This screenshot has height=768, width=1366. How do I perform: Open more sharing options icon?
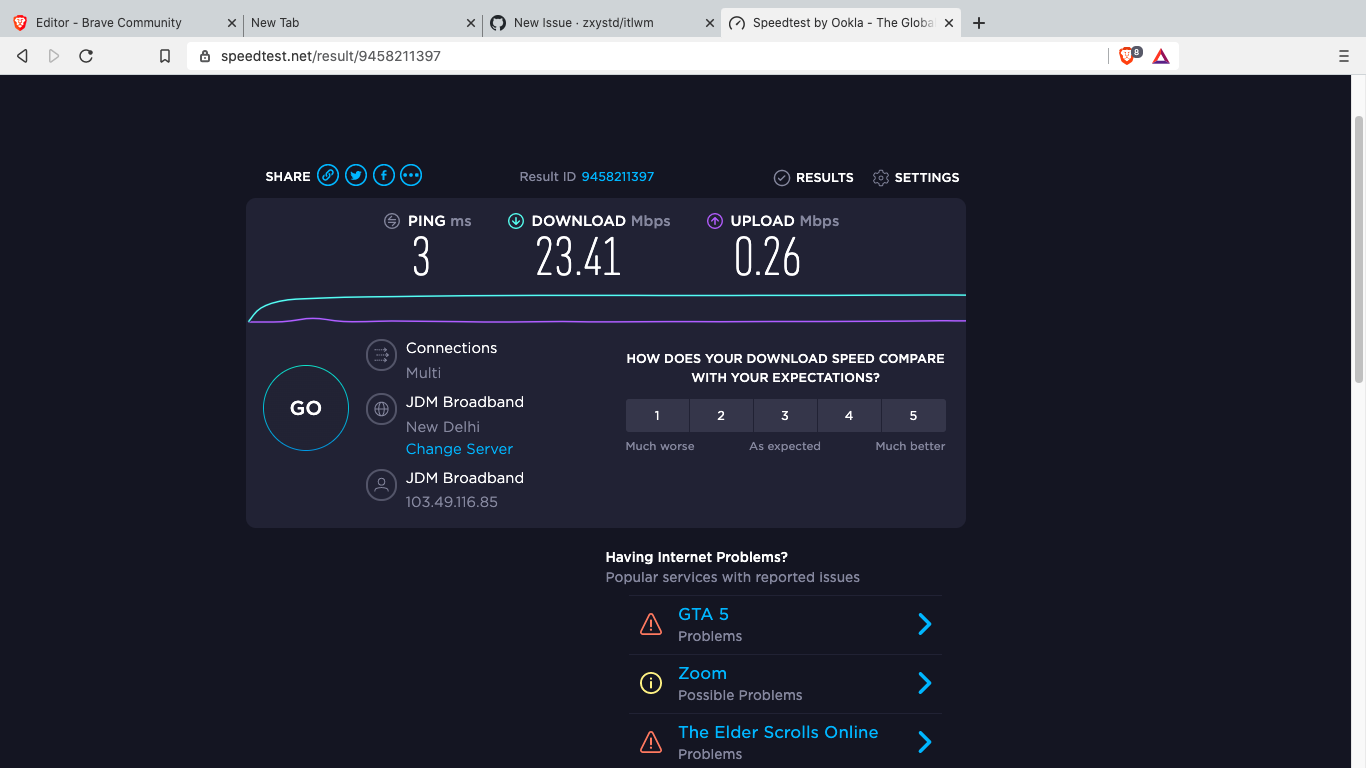[411, 175]
